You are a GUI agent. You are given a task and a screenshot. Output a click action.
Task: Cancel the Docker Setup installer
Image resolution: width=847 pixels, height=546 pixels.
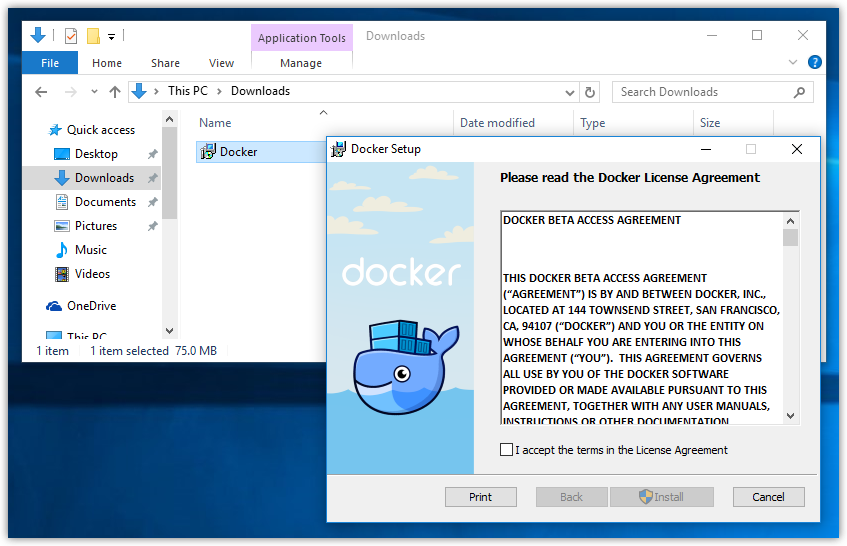768,497
